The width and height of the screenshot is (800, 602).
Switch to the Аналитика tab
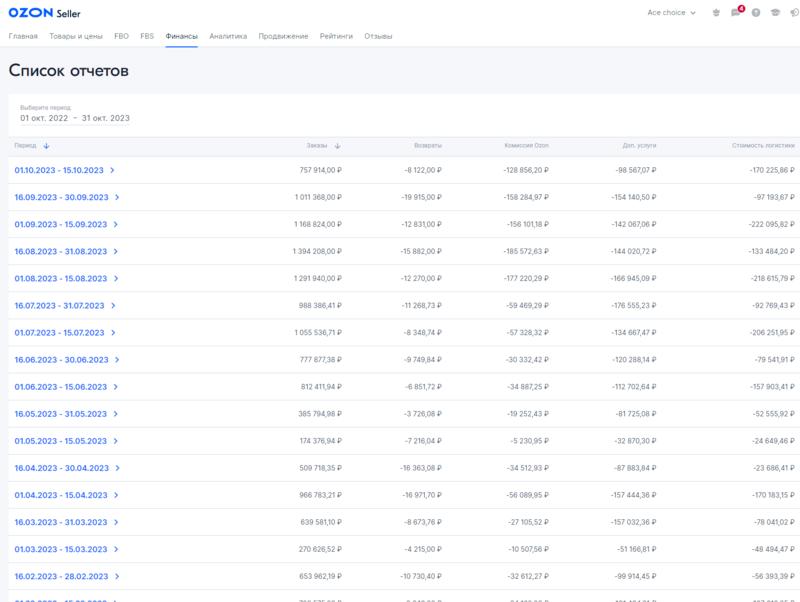tap(228, 36)
